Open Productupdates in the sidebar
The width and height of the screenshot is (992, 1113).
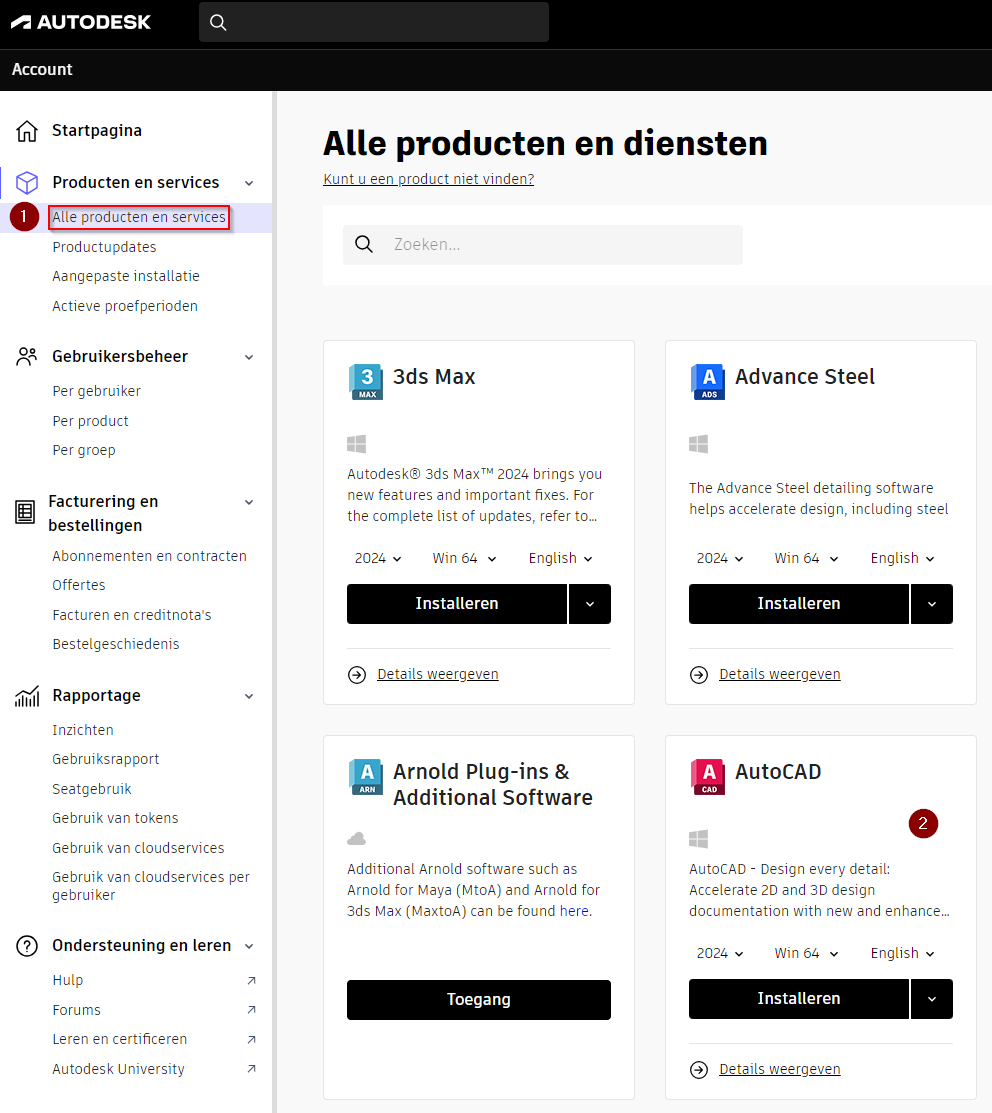104,247
